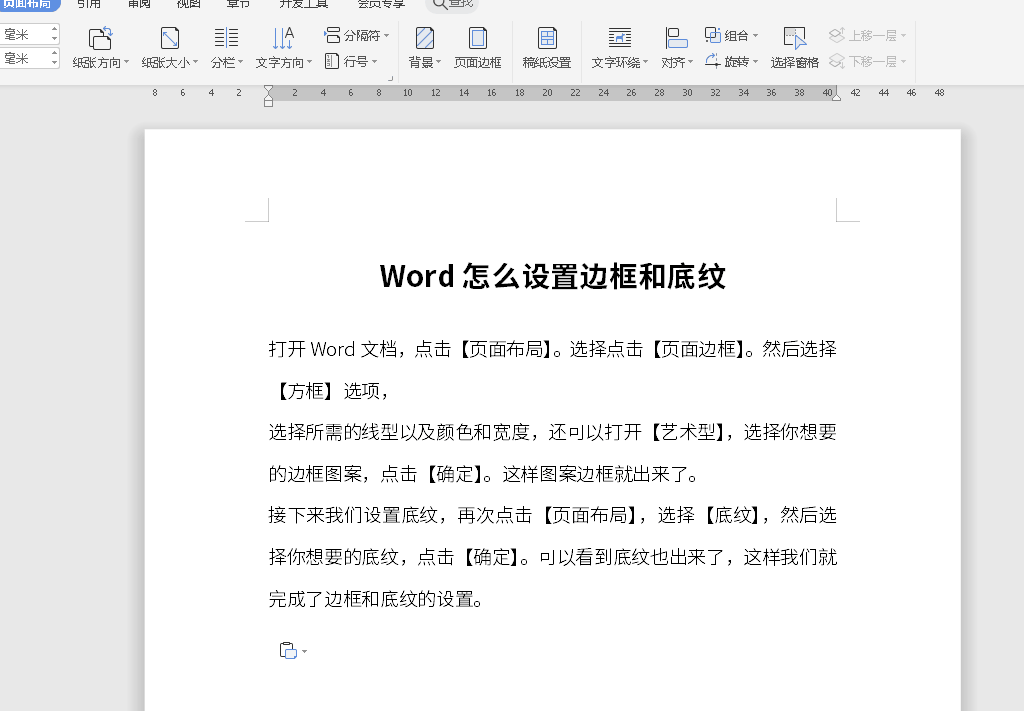Click the left indent box marker on ruler

point(268,103)
